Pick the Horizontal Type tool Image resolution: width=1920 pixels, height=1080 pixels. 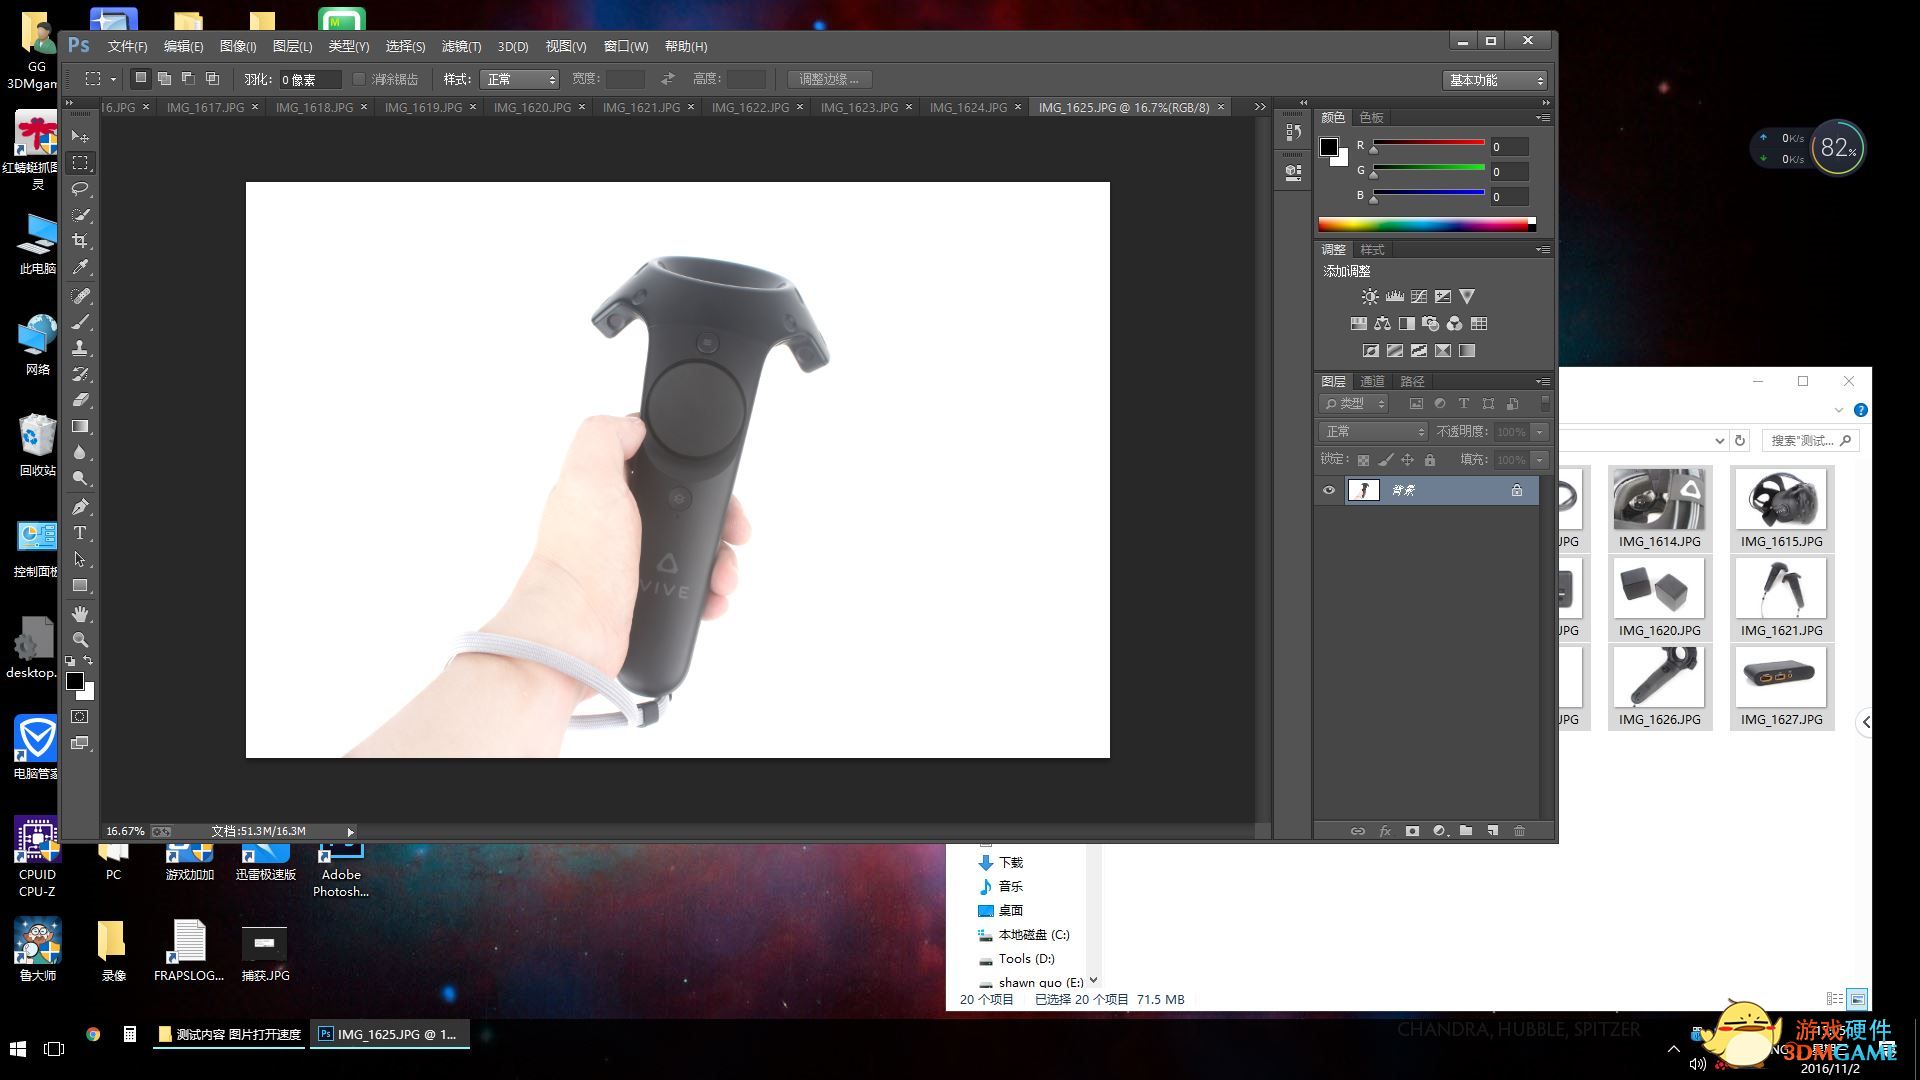[x=80, y=533]
